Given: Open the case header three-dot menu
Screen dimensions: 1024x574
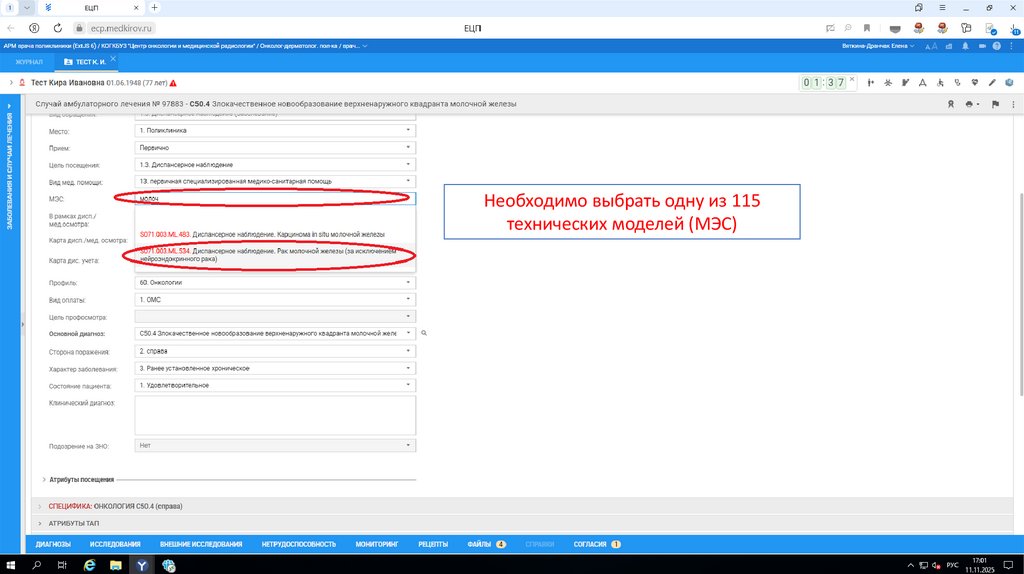Looking at the screenshot, I should click(x=1014, y=104).
